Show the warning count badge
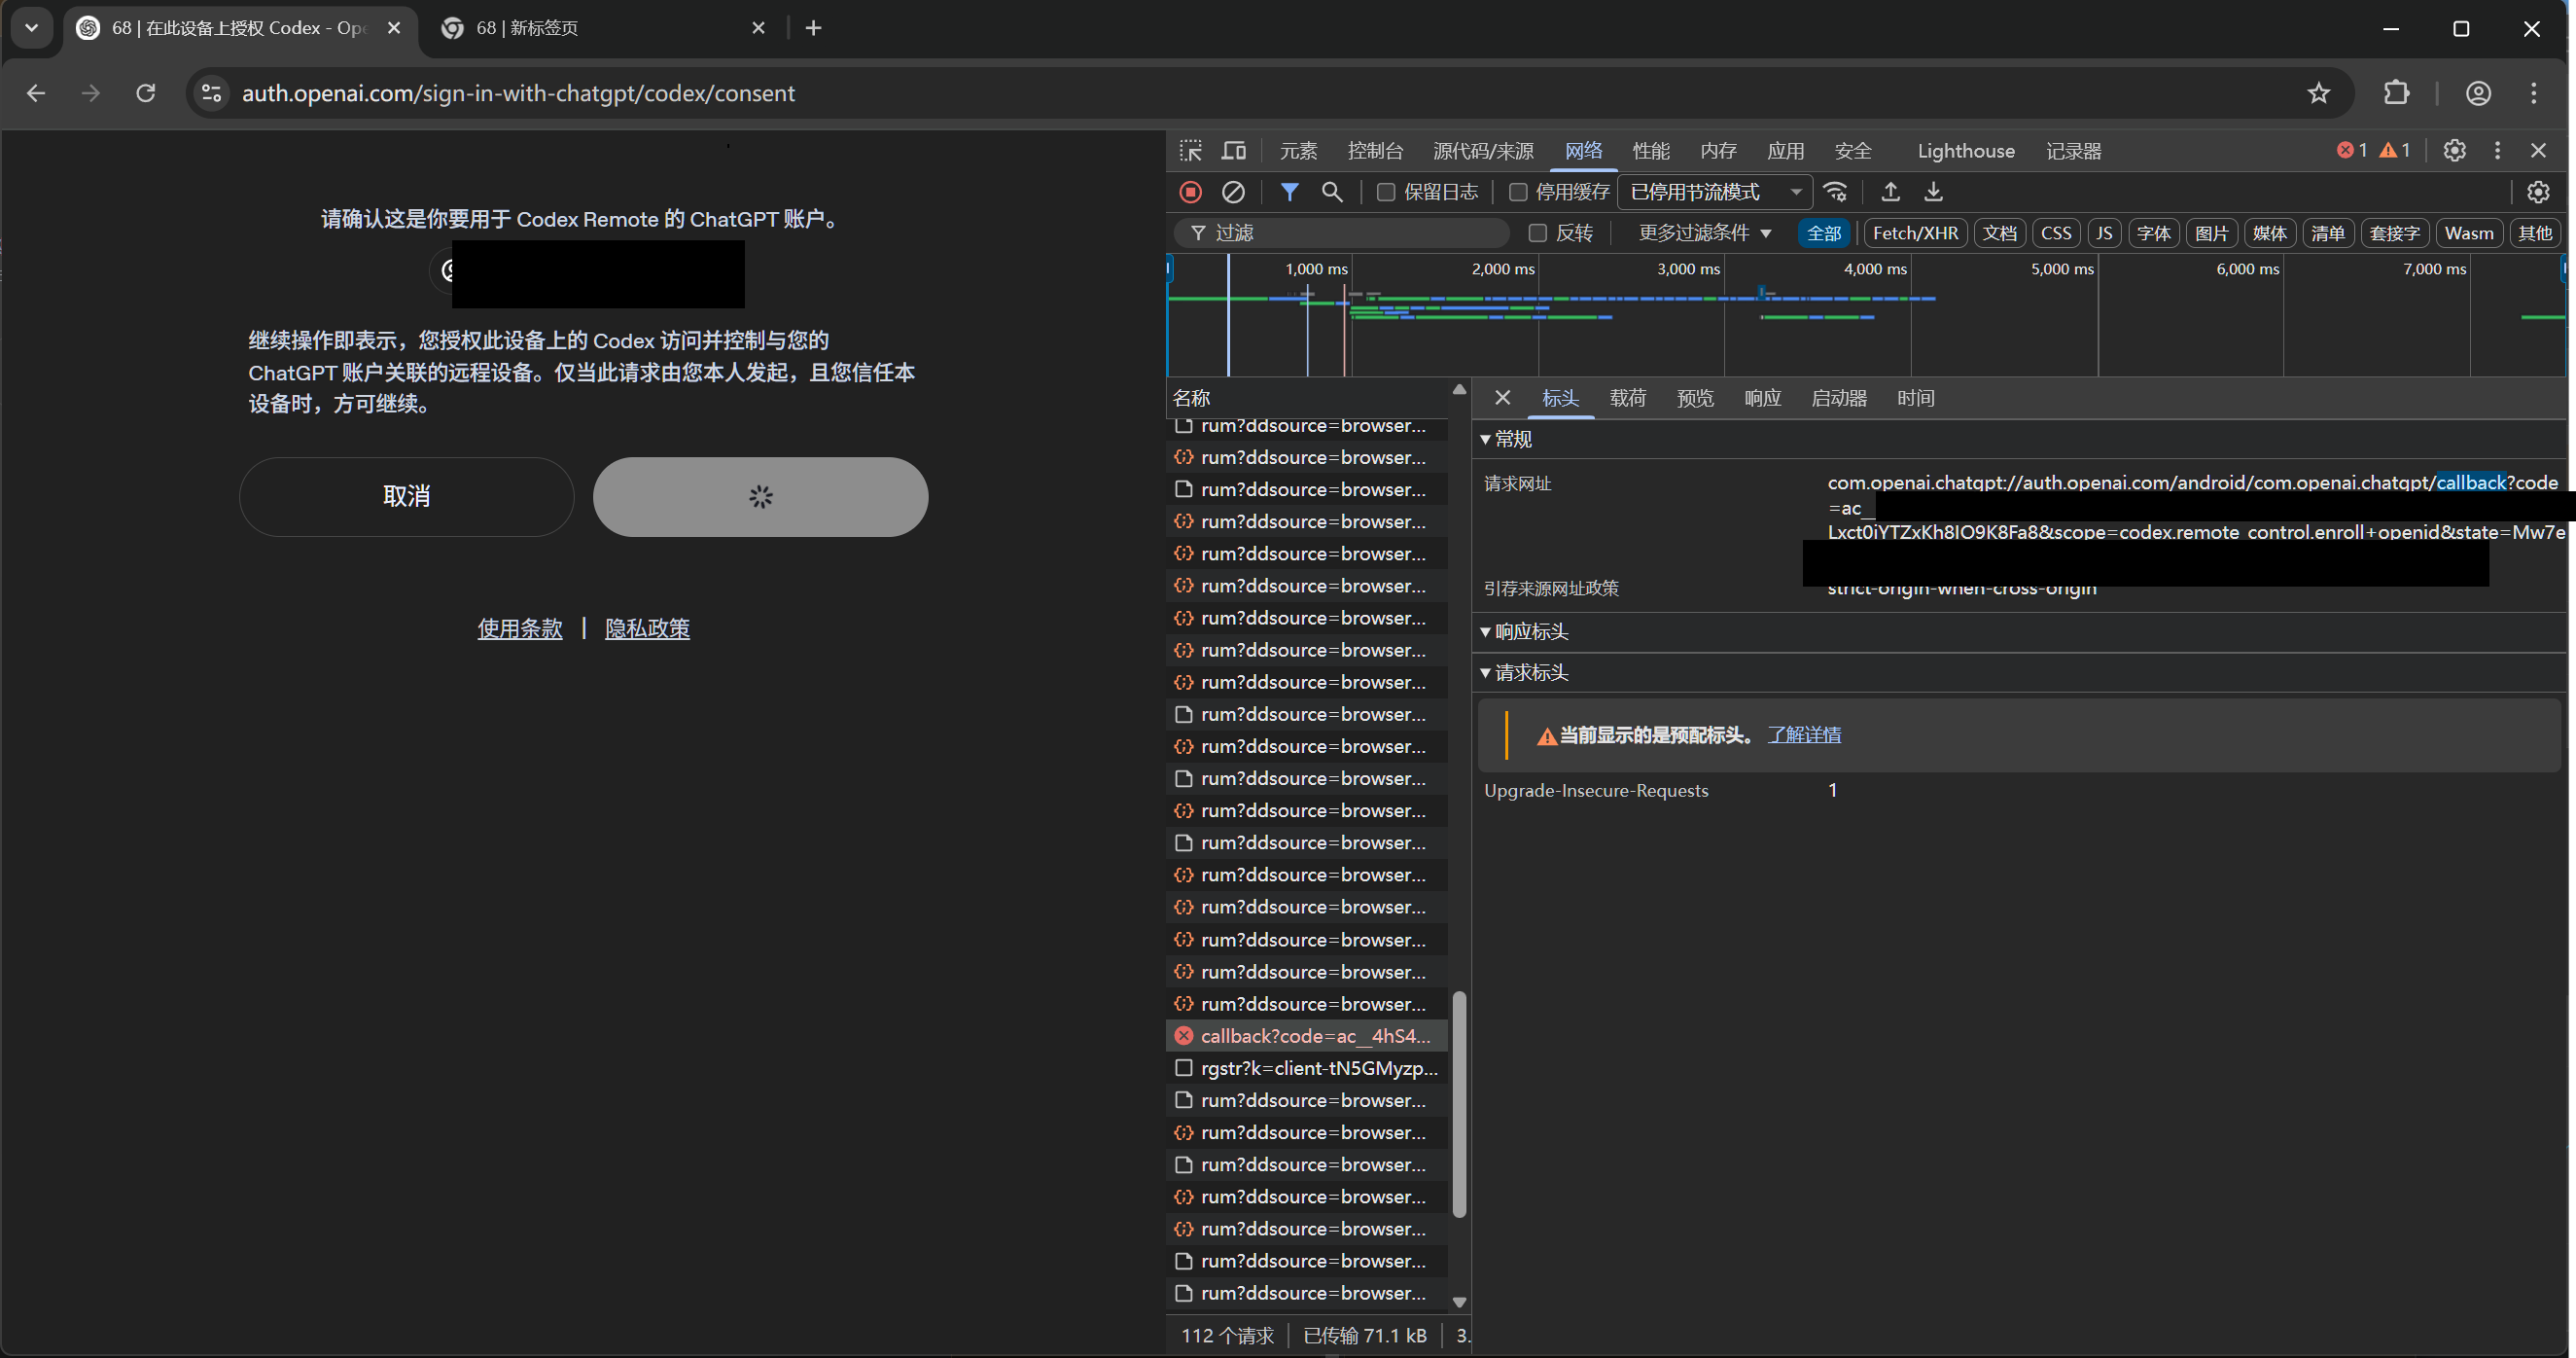The width and height of the screenshot is (2576, 1358). pos(2395,151)
